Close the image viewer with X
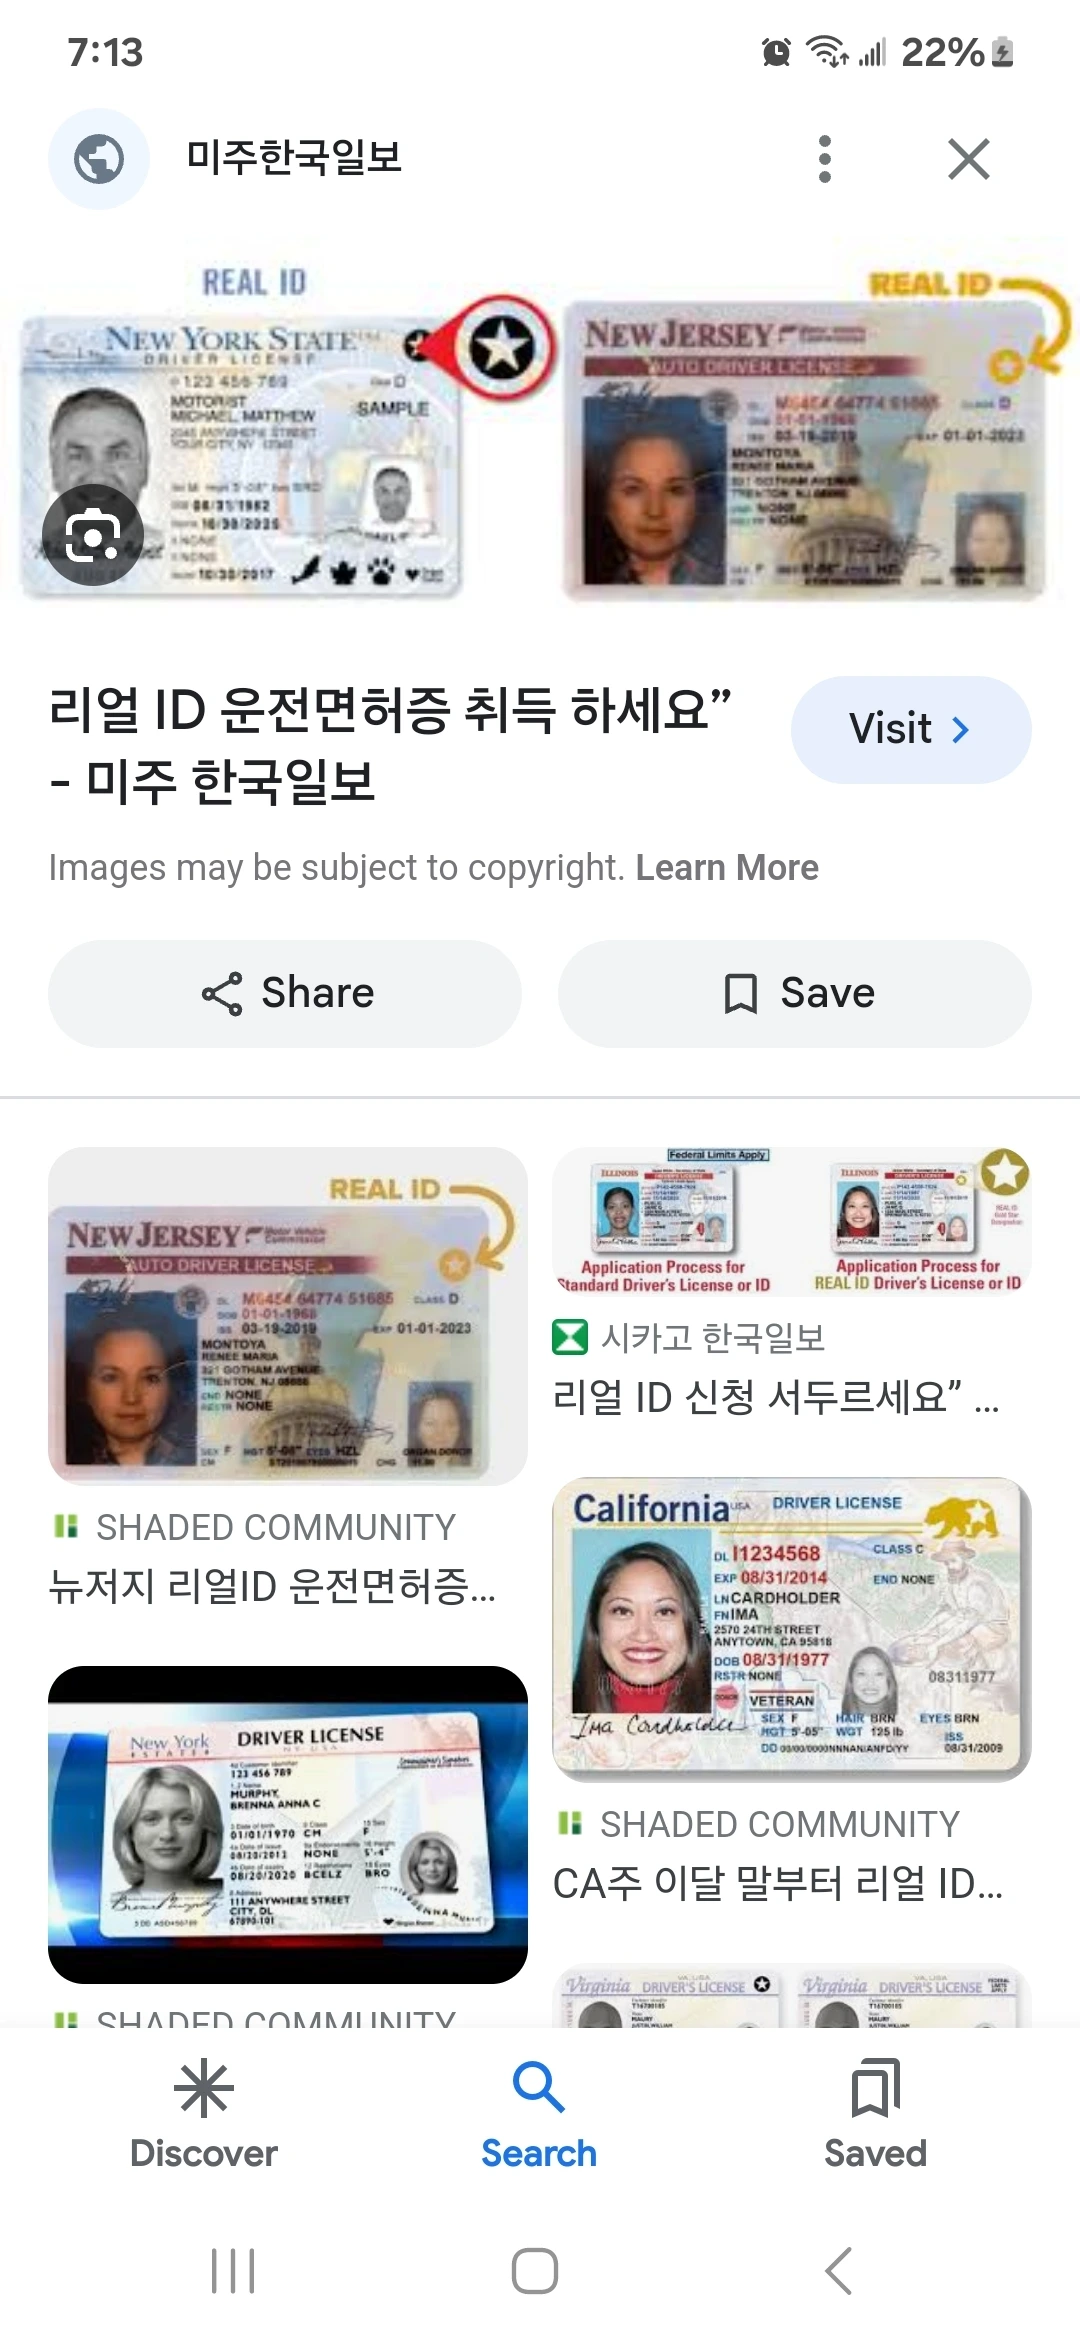The height and width of the screenshot is (2340, 1080). pyautogui.click(x=968, y=159)
